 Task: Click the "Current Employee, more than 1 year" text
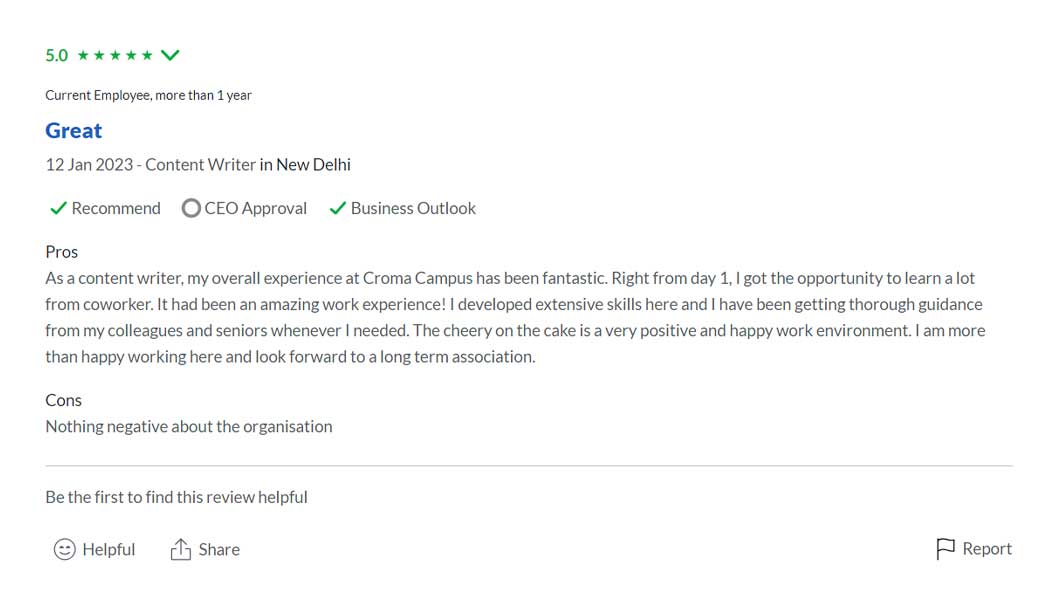[x=148, y=95]
